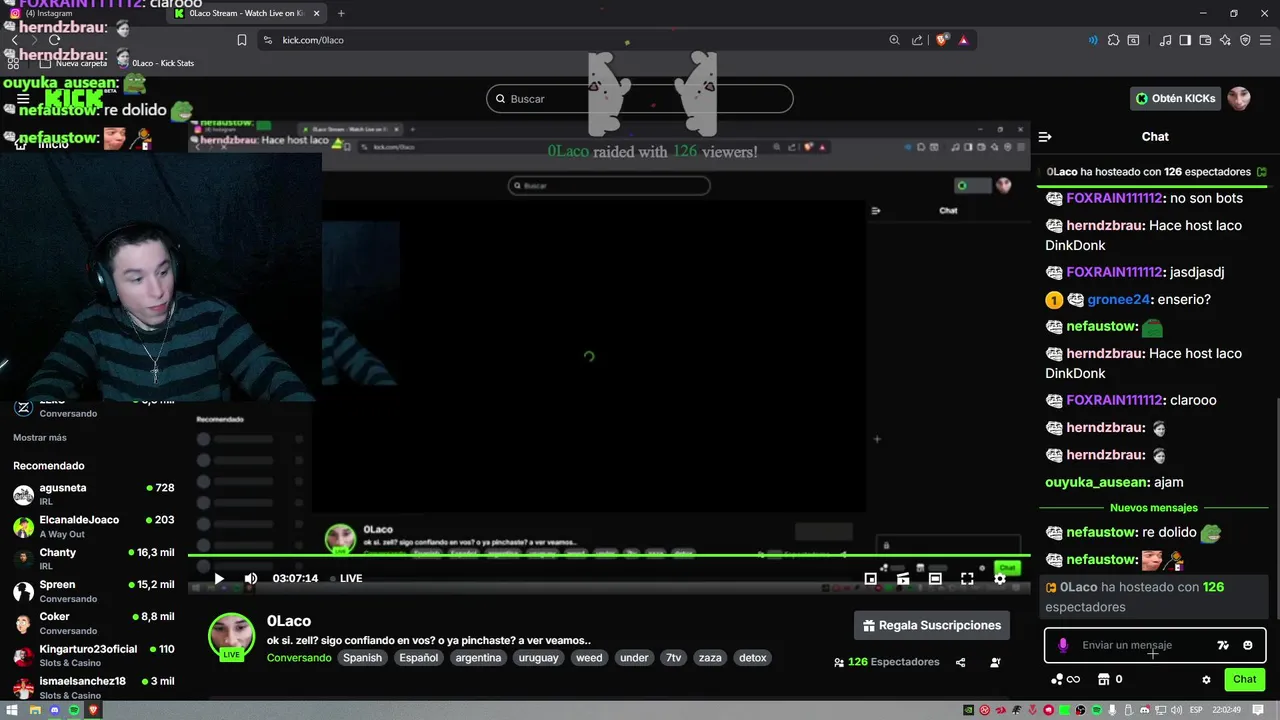
Task: Open 0Laco channel name link
Action: (x=289, y=621)
